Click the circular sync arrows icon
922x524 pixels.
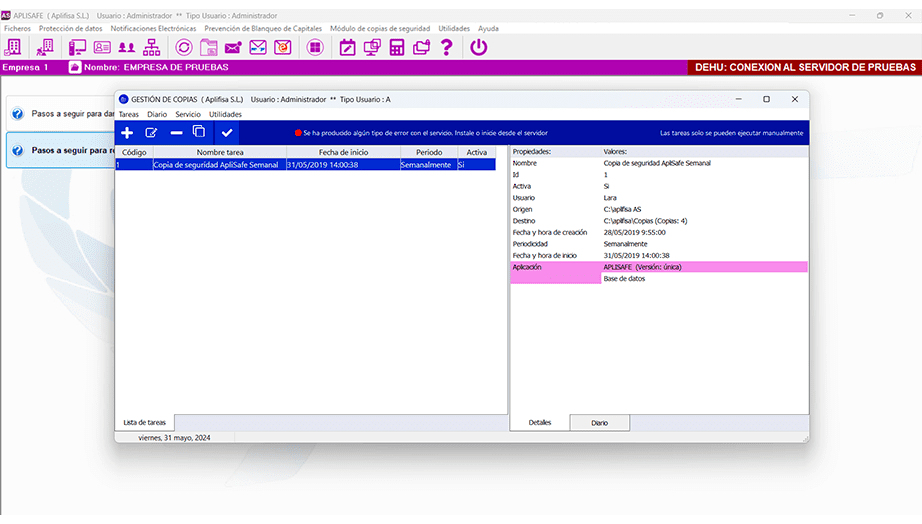click(x=183, y=47)
